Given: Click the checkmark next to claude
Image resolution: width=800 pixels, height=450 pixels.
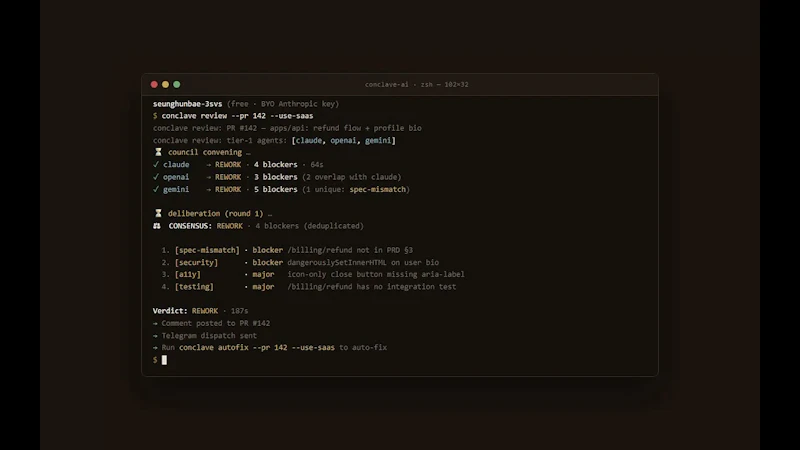Looking at the screenshot, I should tap(156, 164).
